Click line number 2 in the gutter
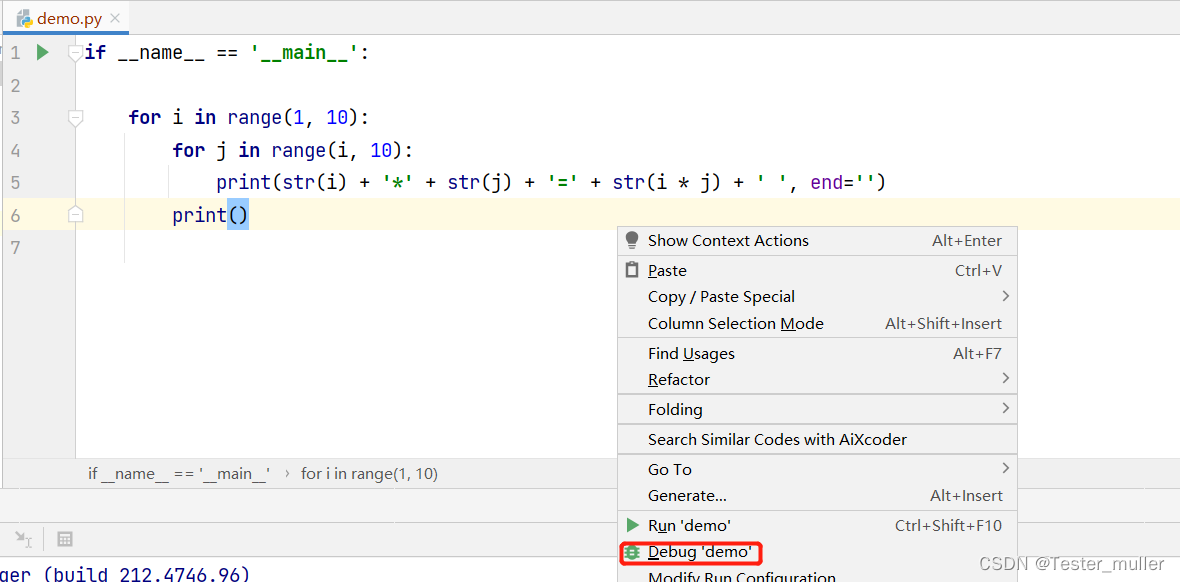 [15, 86]
